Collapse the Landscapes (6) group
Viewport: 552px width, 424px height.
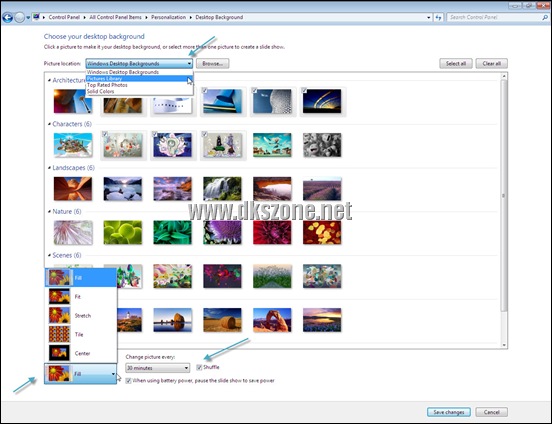(49, 168)
